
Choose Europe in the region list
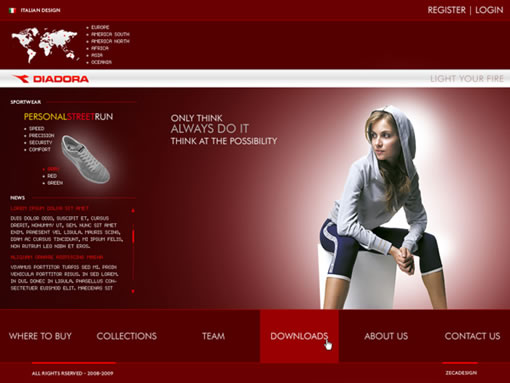pos(100,27)
